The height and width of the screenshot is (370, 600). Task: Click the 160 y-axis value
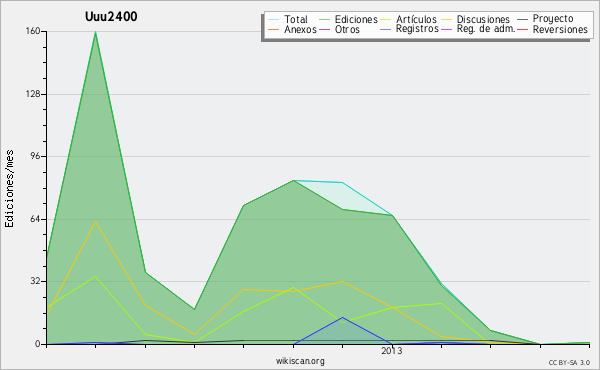tap(33, 31)
